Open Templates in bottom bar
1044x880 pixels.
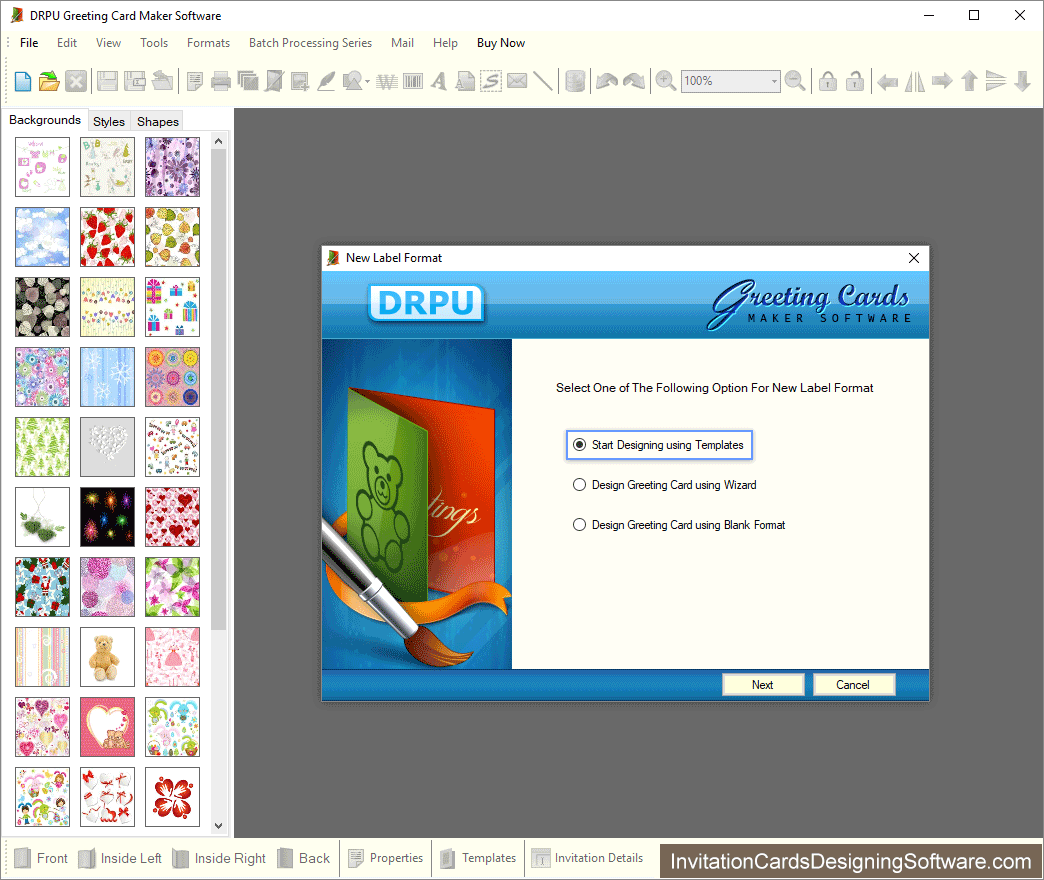pos(479,858)
